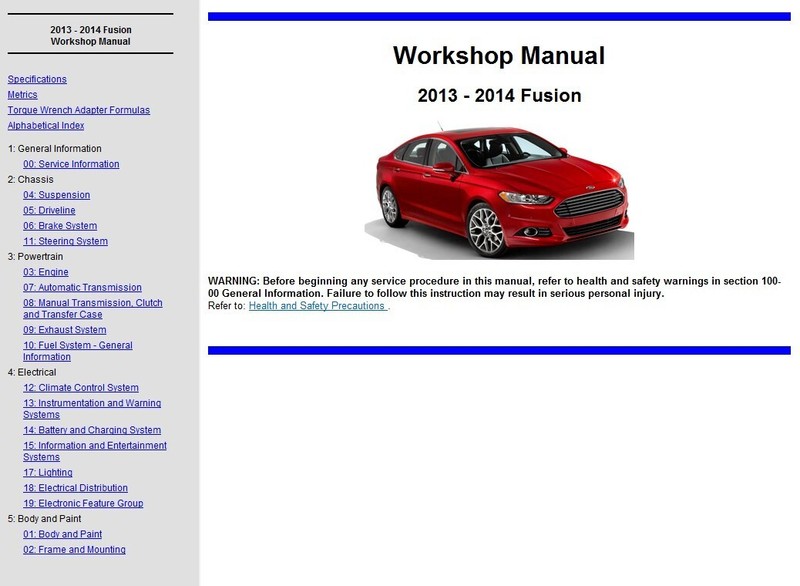Open the Alphabetical Index
Viewport: 800px width, 586px height.
tap(46, 125)
